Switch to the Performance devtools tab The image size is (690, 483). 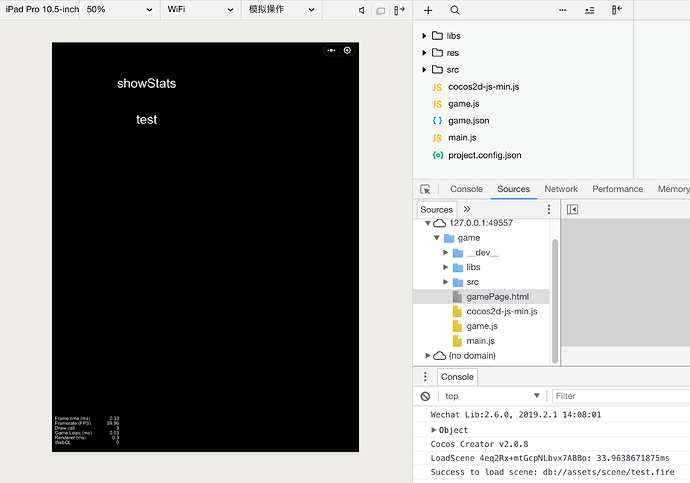tap(617, 189)
